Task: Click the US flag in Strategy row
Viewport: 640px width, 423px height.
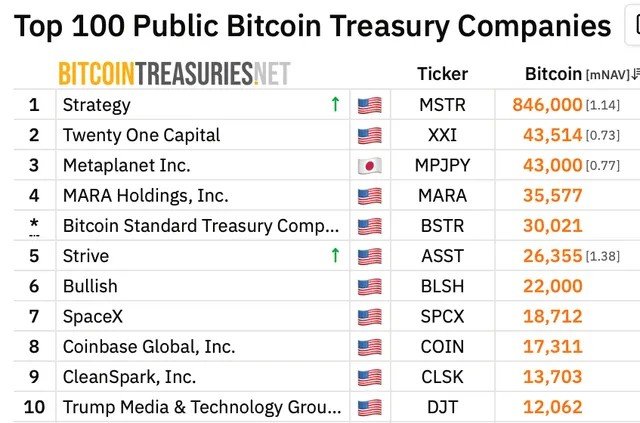Action: click(370, 105)
